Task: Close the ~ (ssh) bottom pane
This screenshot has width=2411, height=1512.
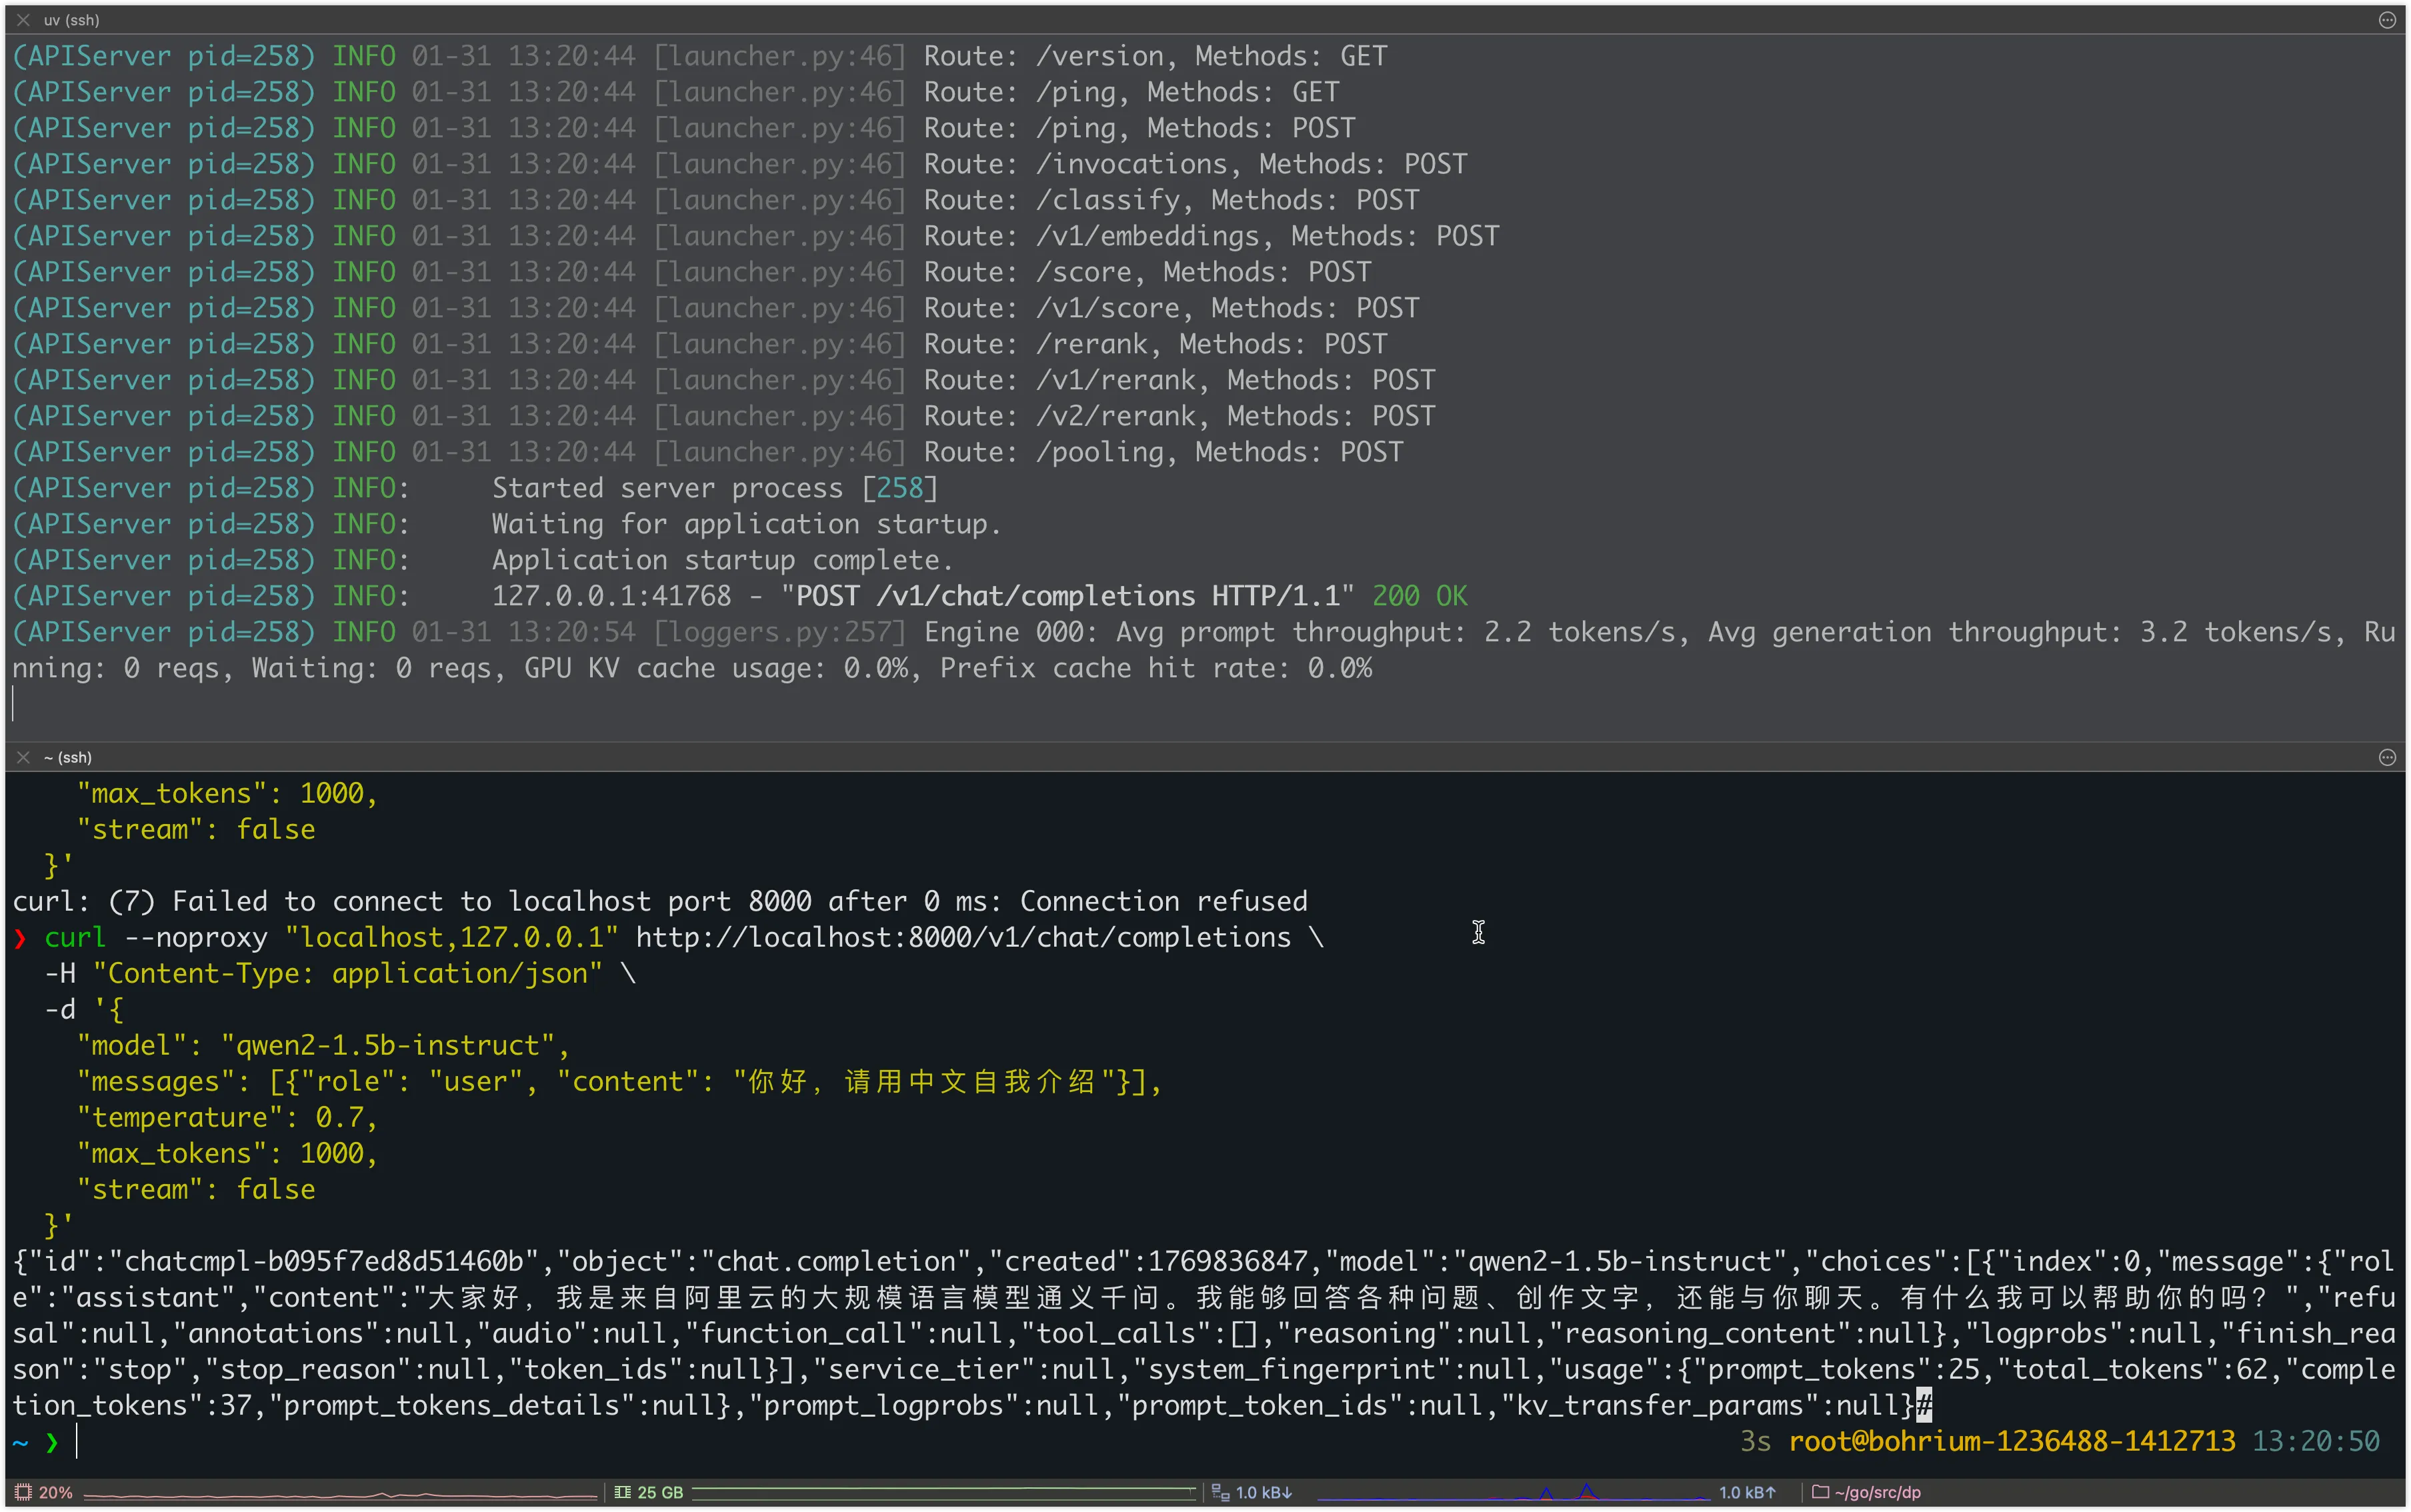Action: [23, 757]
